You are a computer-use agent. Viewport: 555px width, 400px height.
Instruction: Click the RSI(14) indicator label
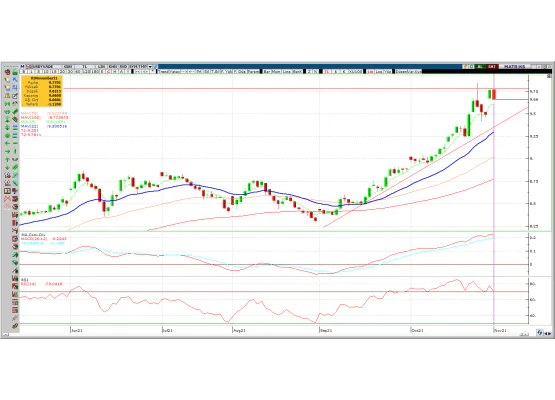point(28,284)
